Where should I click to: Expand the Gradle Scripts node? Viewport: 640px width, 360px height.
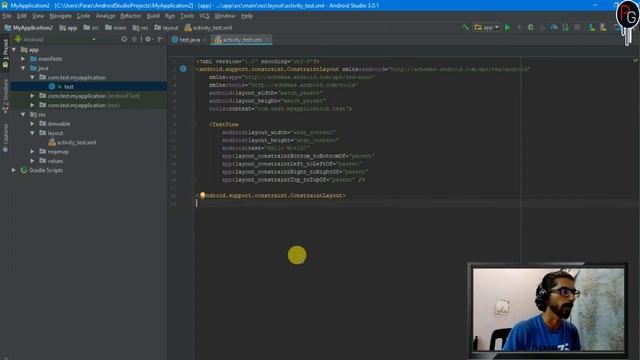coord(14,170)
